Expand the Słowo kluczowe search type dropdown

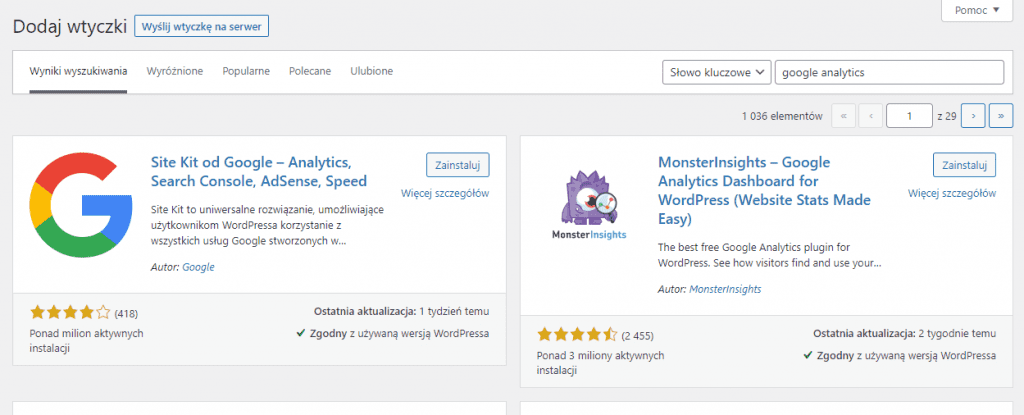click(x=716, y=73)
